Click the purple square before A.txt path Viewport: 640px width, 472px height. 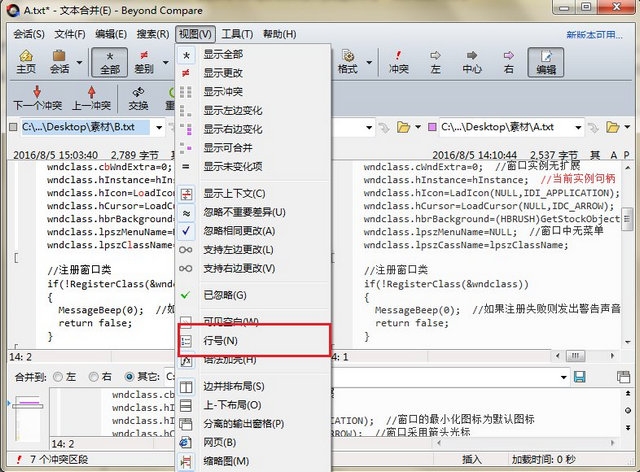point(432,127)
